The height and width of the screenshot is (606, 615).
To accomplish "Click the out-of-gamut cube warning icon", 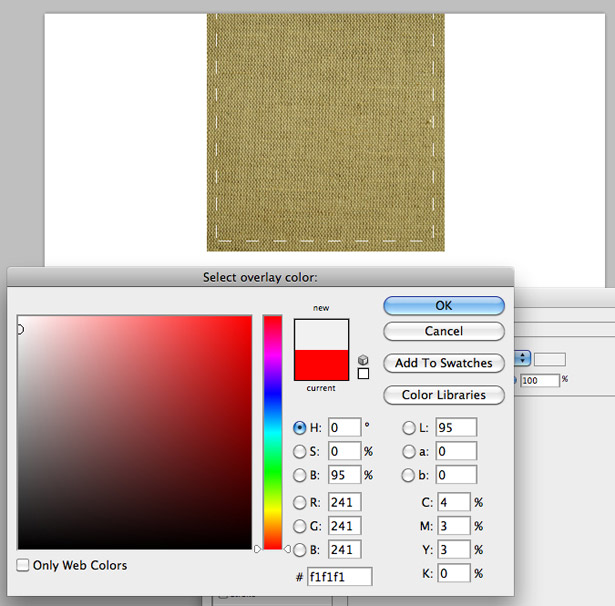I will tap(363, 360).
